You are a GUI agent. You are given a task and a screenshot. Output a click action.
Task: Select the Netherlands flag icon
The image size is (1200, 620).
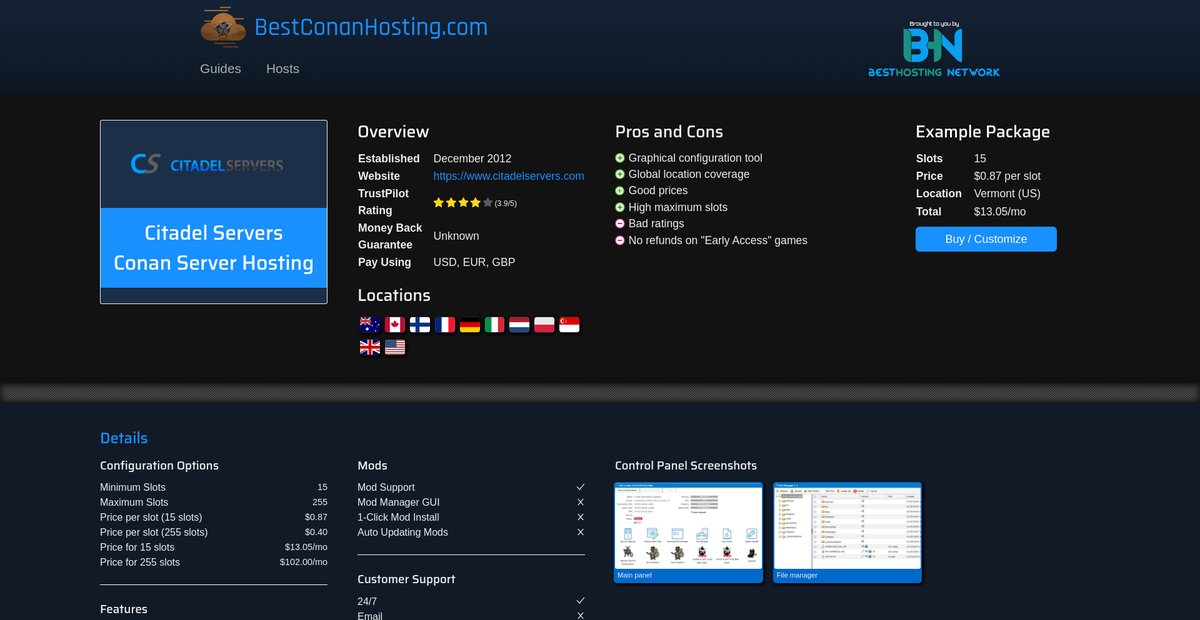(x=519, y=325)
